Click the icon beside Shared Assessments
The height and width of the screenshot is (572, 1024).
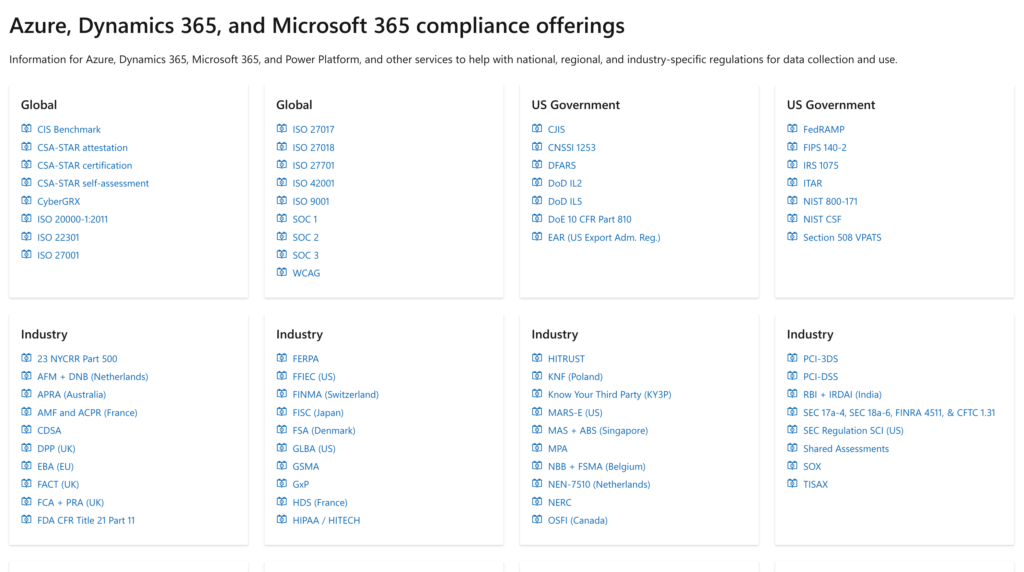point(792,448)
